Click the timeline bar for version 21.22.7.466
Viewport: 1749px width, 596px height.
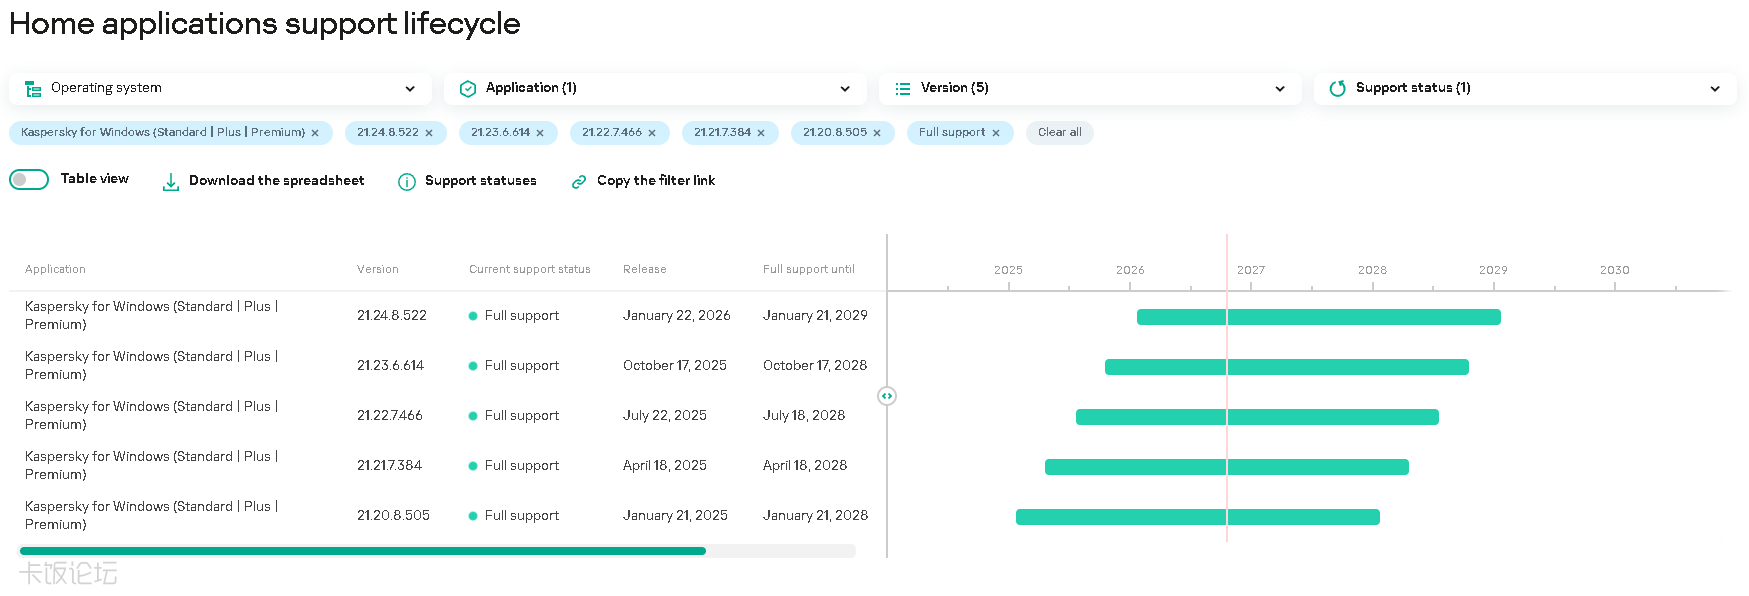pos(1257,417)
